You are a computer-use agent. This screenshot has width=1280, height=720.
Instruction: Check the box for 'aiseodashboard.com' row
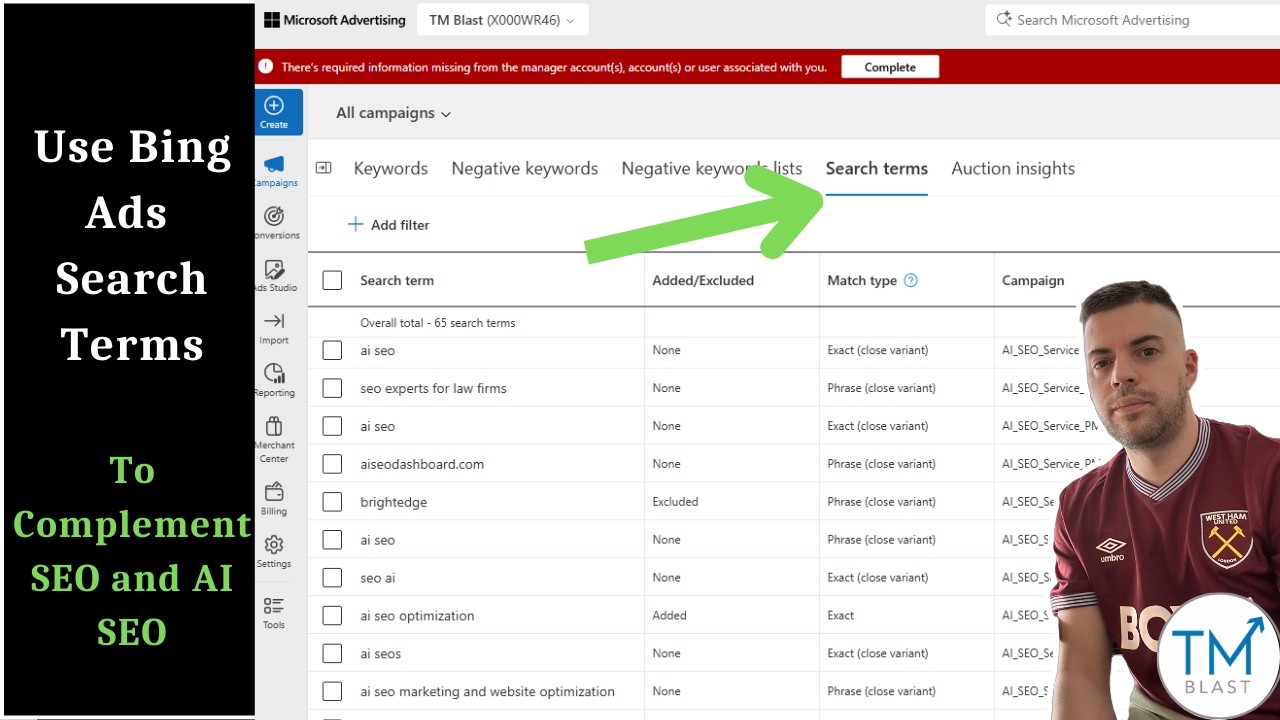pyautogui.click(x=332, y=464)
